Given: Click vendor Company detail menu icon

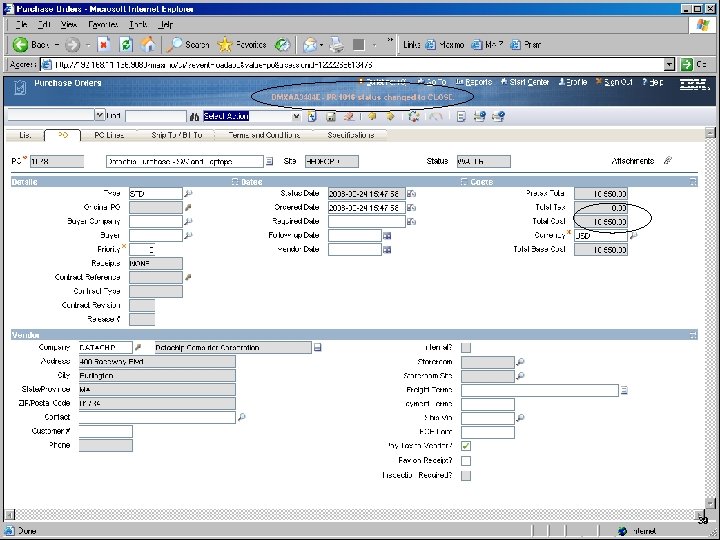Looking at the screenshot, I should [137, 348].
